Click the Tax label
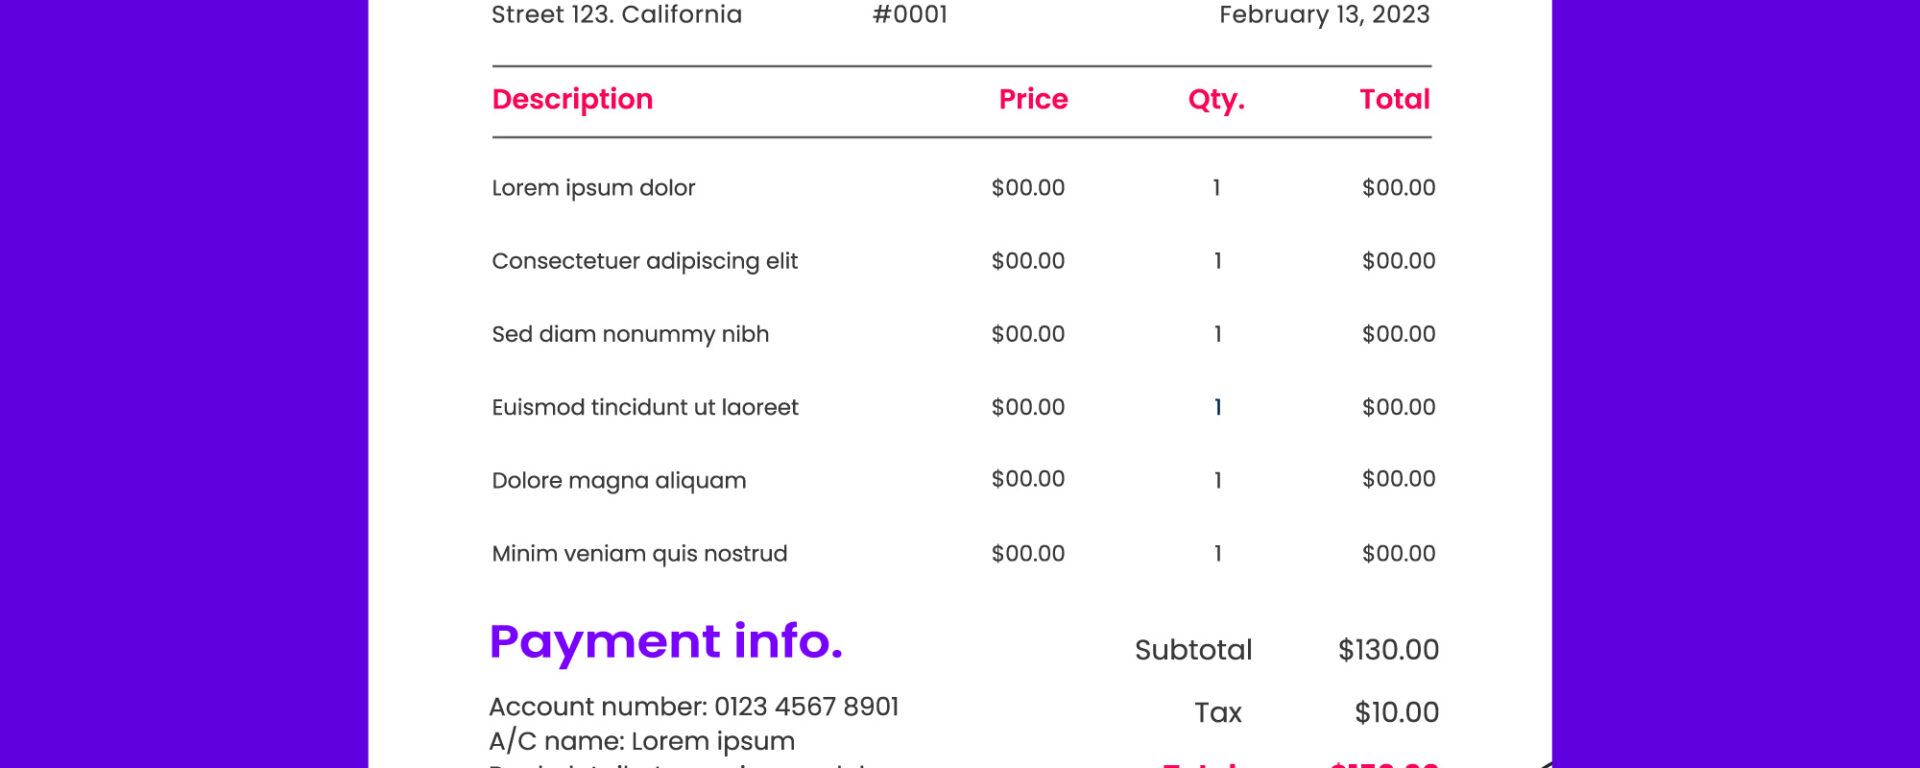The image size is (1920, 768). click(x=1217, y=712)
